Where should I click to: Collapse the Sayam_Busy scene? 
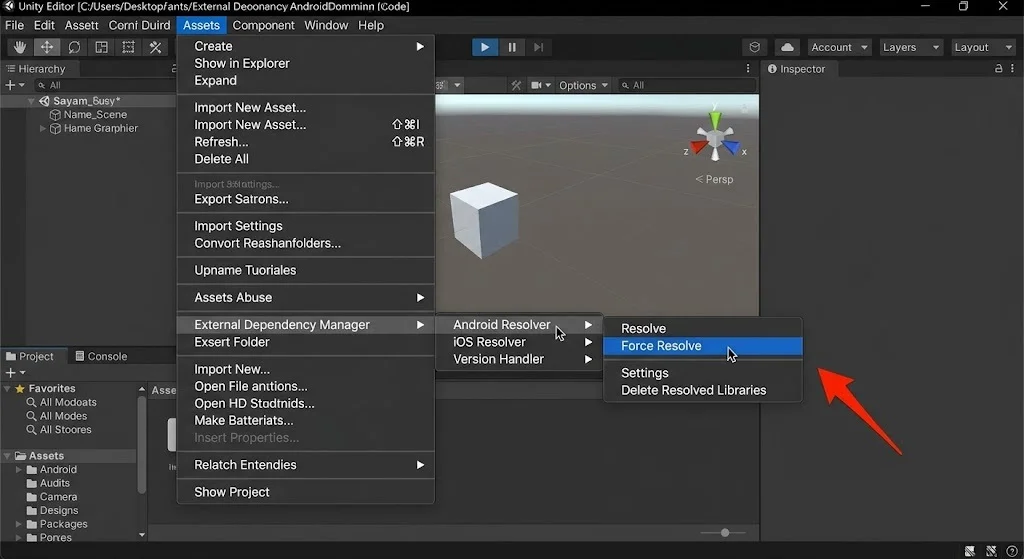31,101
